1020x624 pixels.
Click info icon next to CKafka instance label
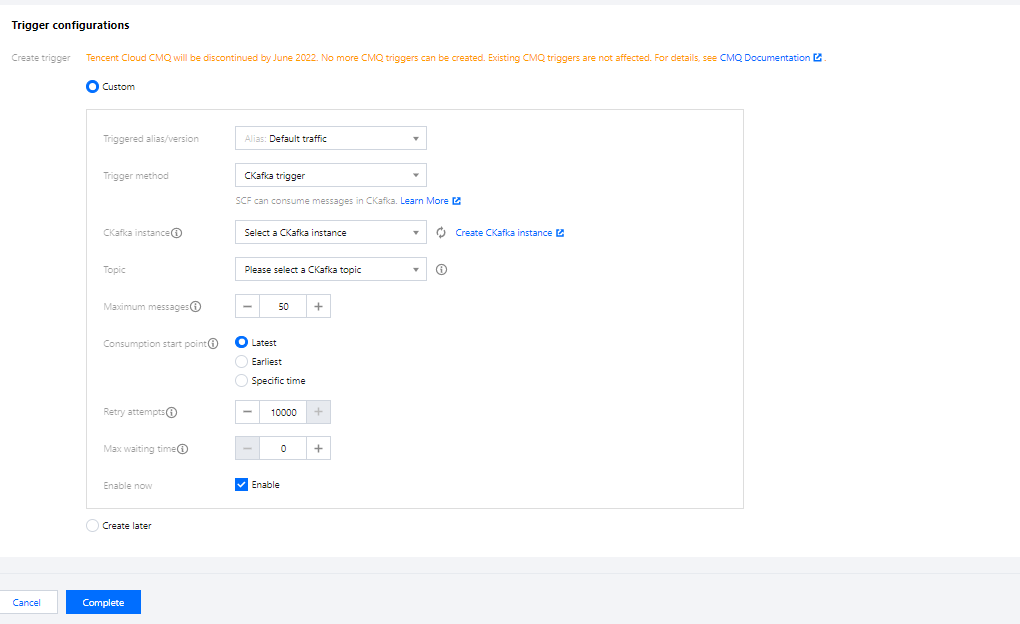177,233
